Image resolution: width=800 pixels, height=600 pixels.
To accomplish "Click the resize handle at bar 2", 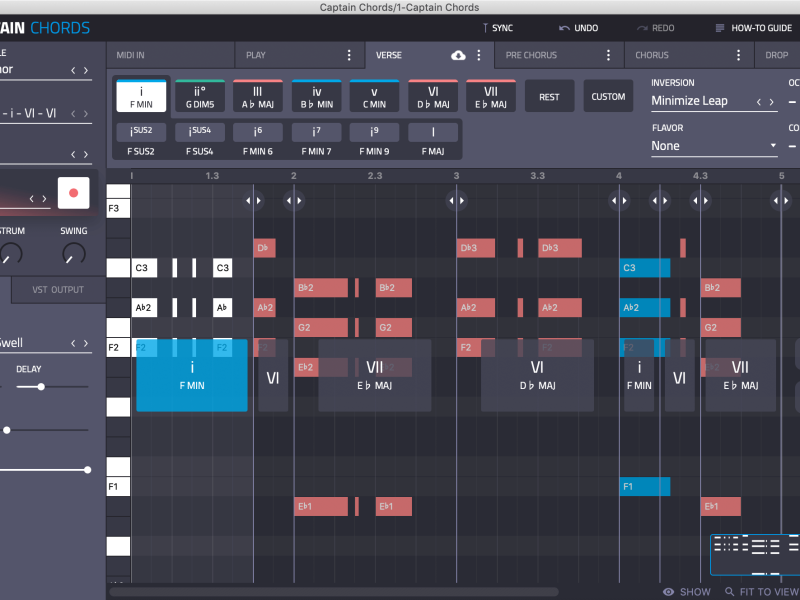I will coord(294,201).
